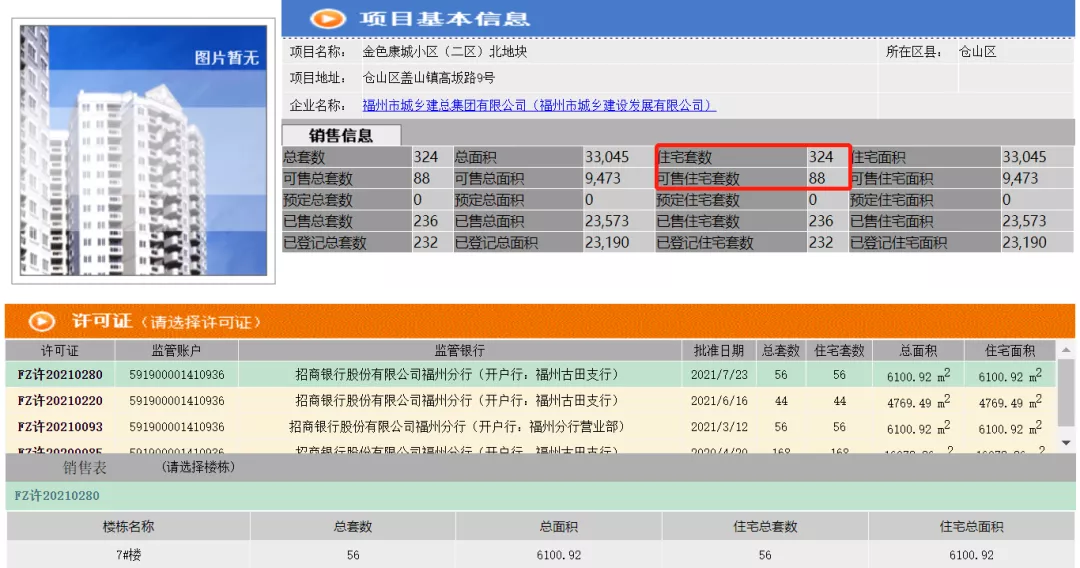Click the orange play icon beside 项目基本信息

pyautogui.click(x=327, y=19)
